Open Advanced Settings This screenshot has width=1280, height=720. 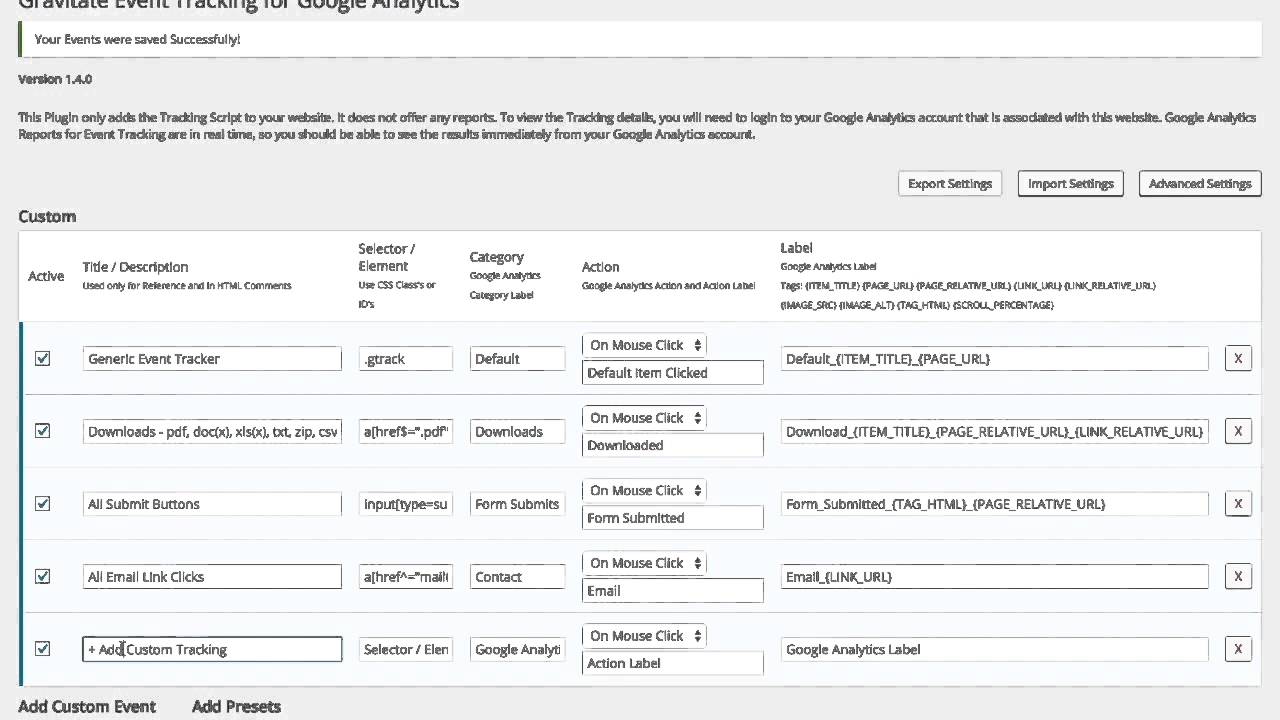[1199, 184]
